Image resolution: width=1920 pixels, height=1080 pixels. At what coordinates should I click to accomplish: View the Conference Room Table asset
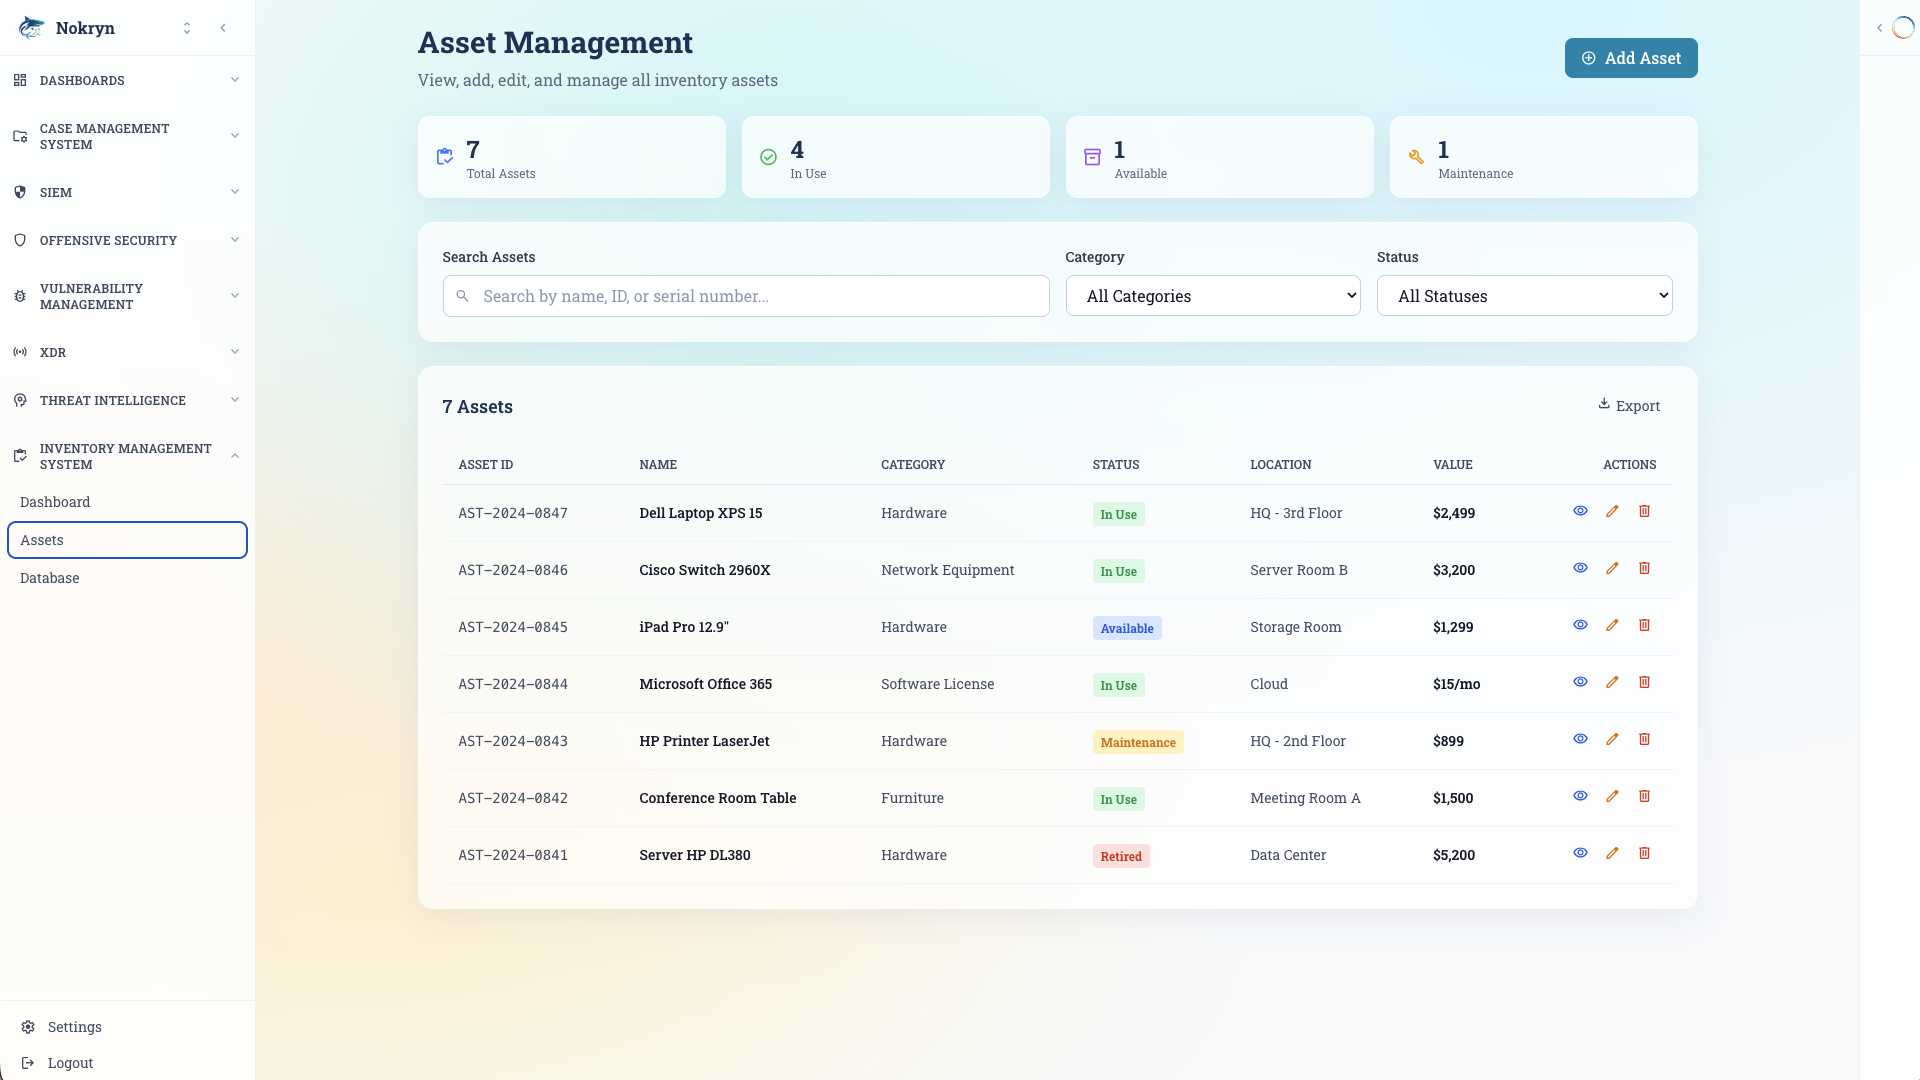[x=1580, y=796]
